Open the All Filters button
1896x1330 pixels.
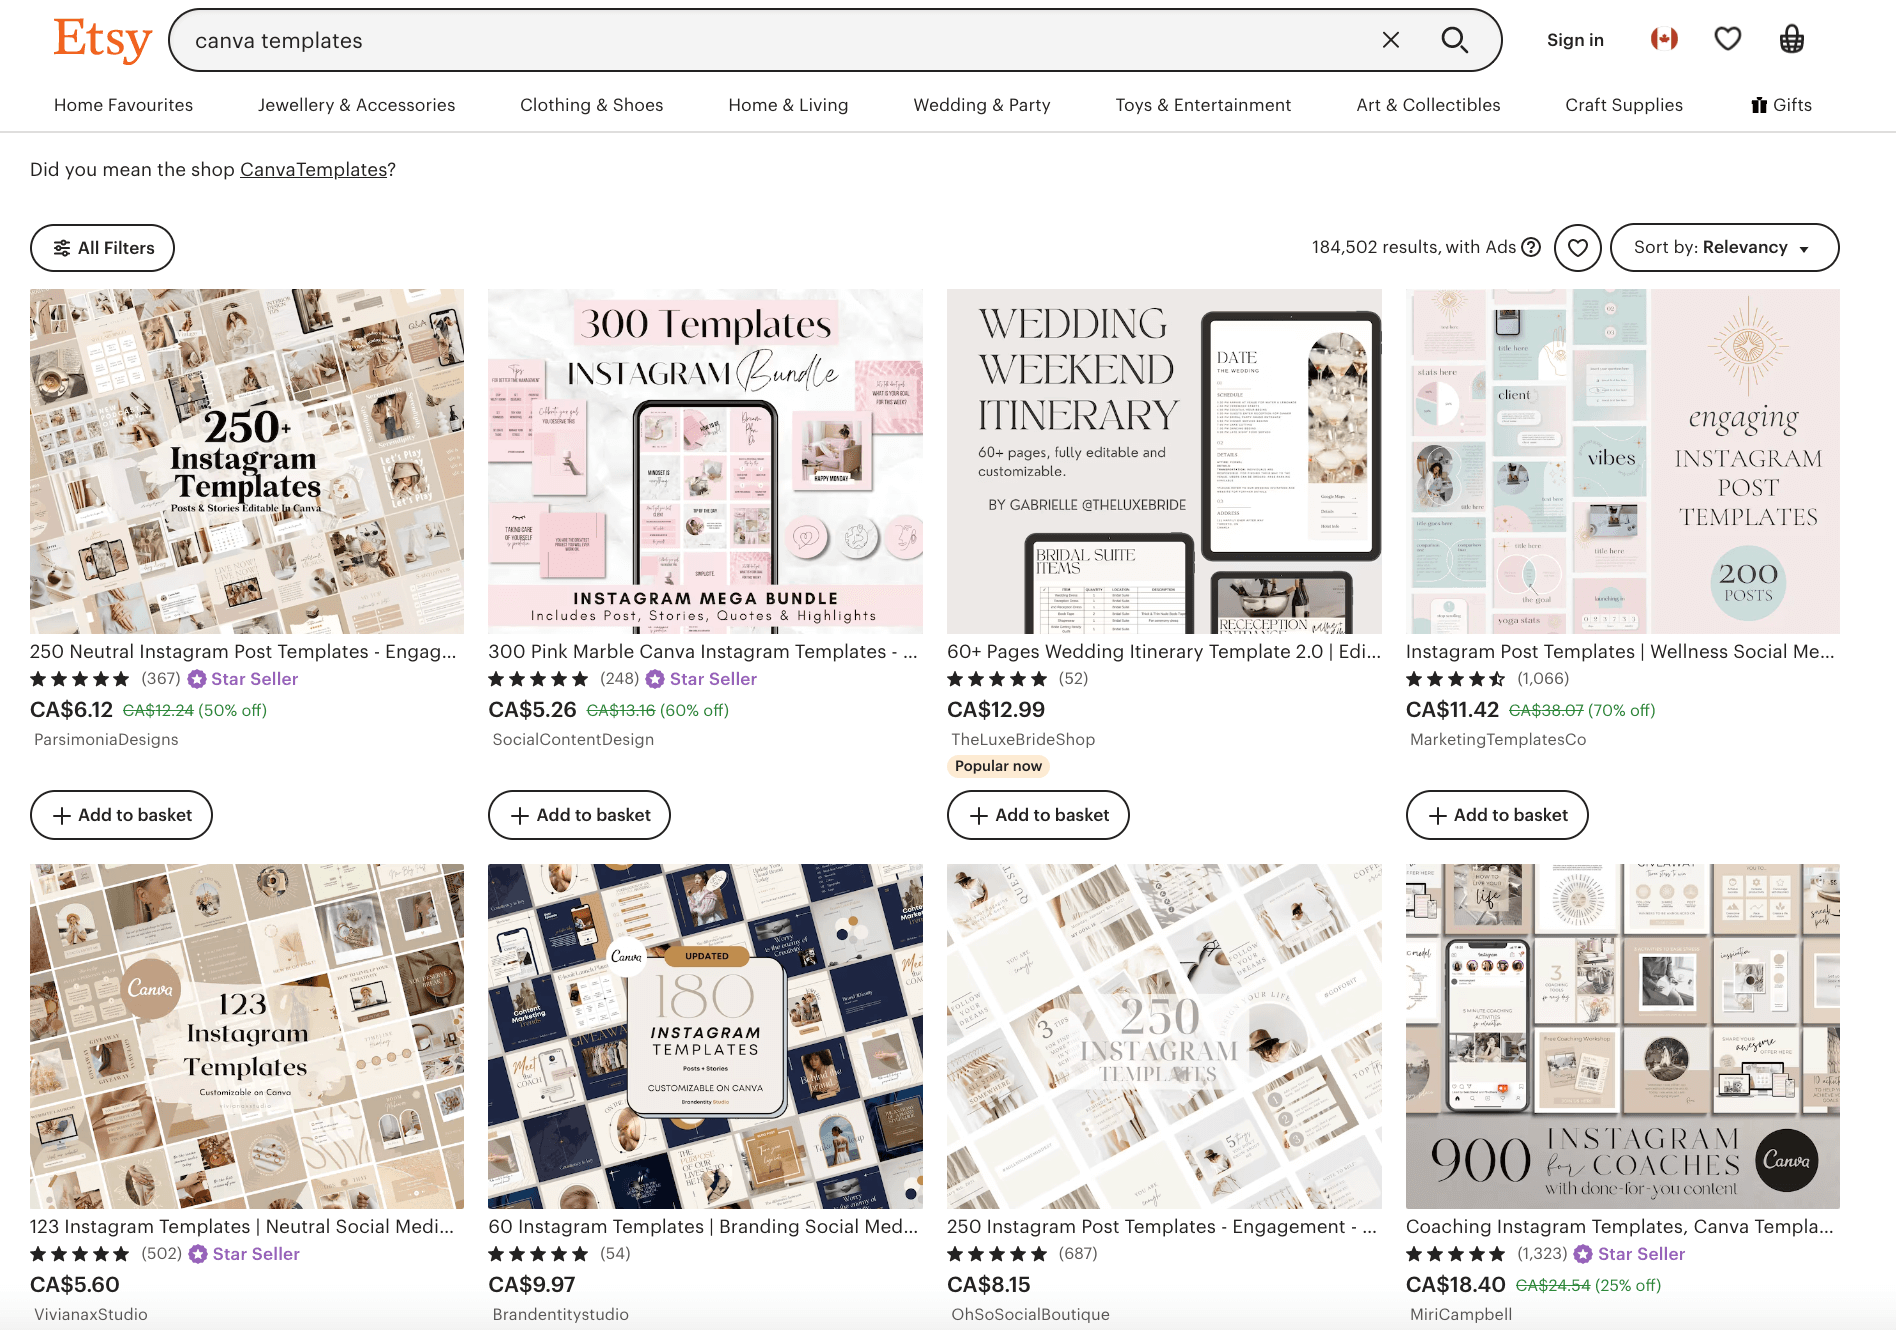coord(102,248)
